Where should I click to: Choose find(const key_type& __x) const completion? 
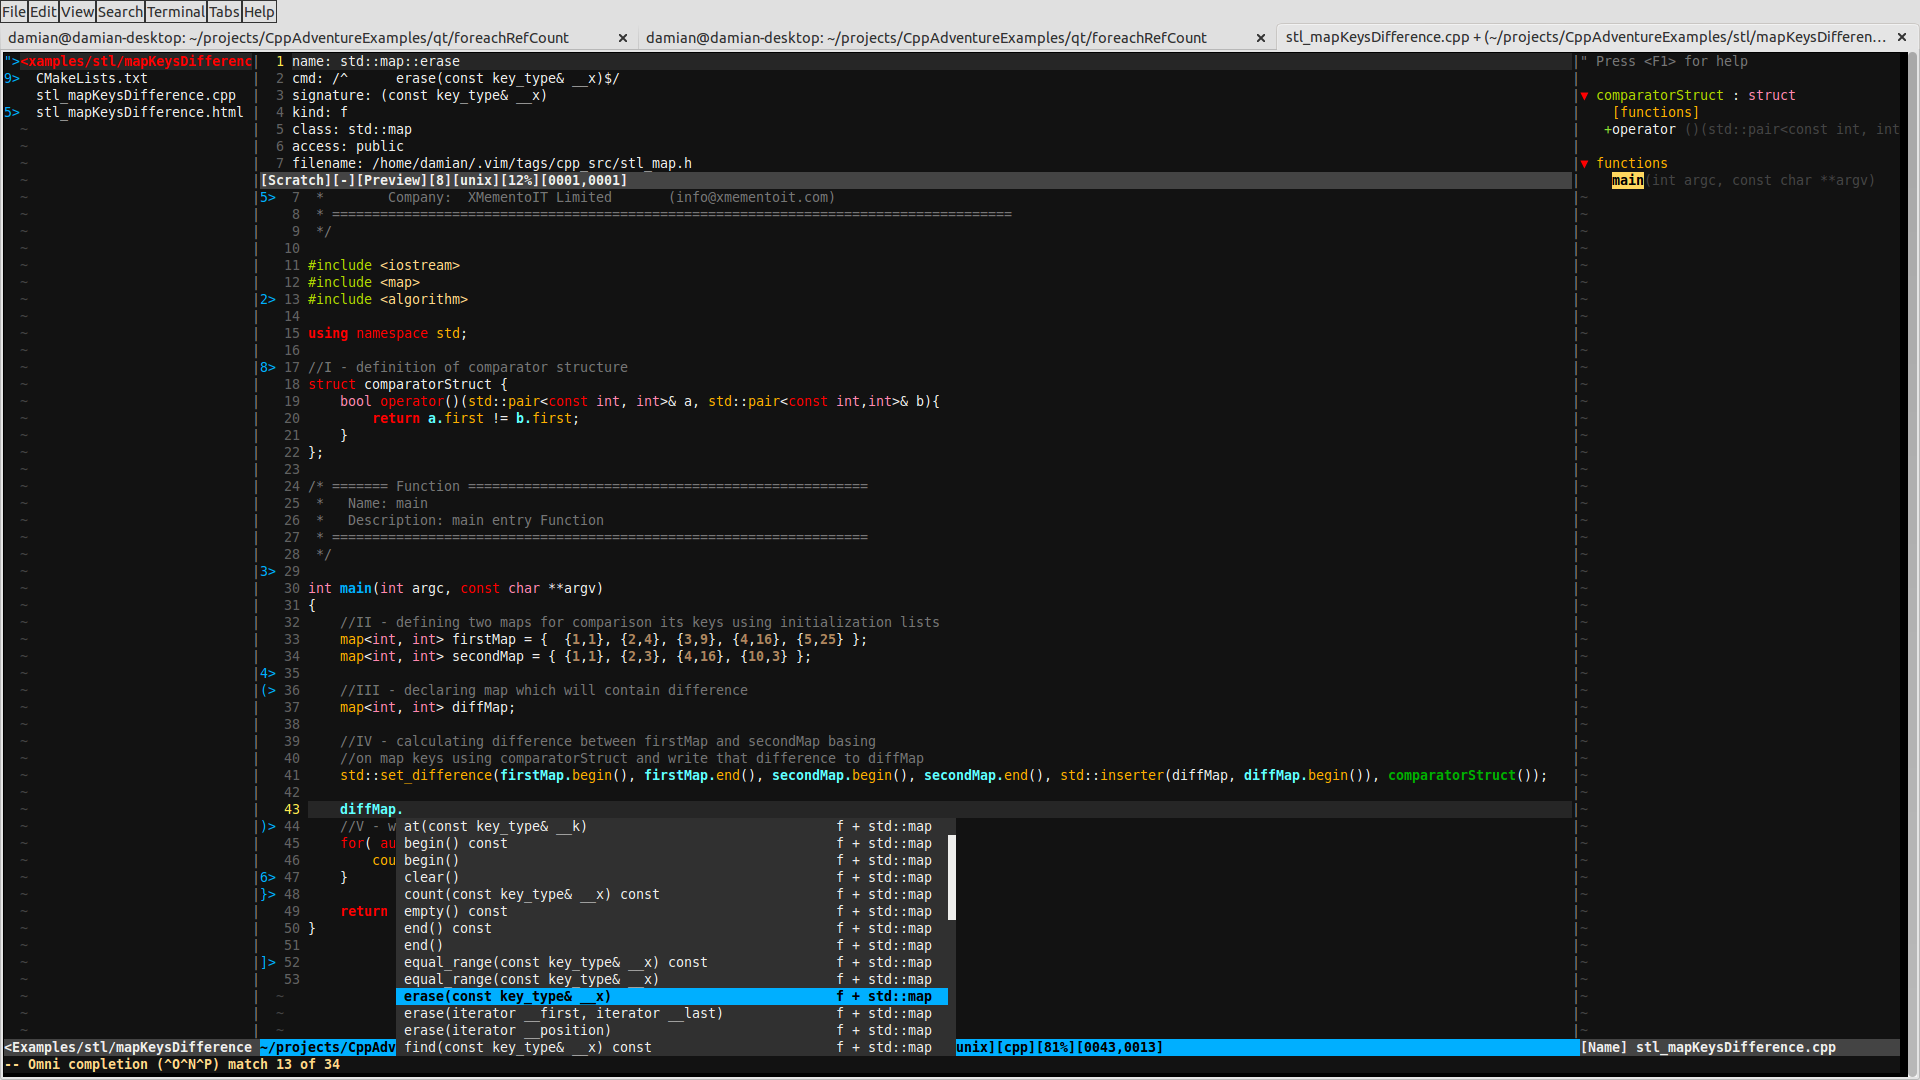(x=527, y=1048)
